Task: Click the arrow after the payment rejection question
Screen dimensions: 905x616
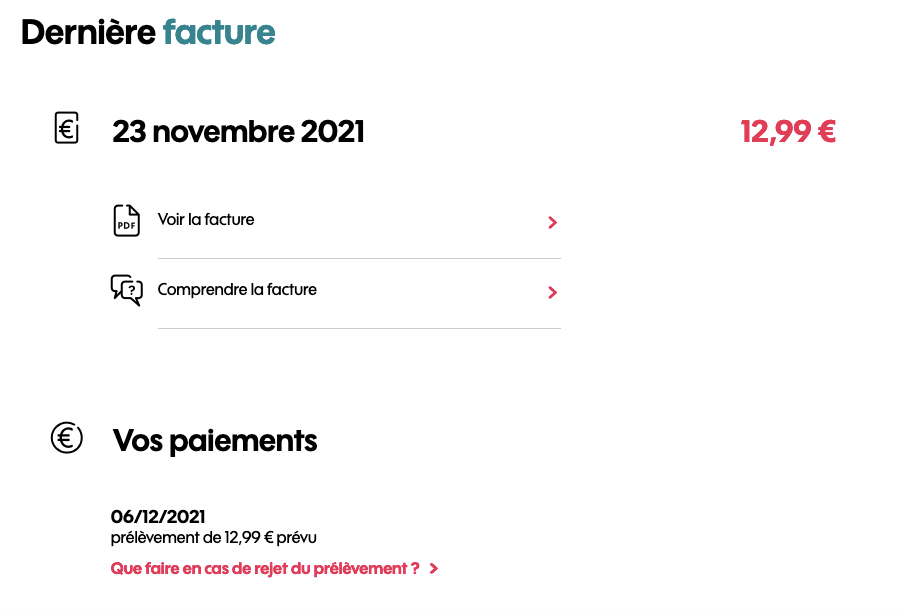Action: [x=433, y=568]
